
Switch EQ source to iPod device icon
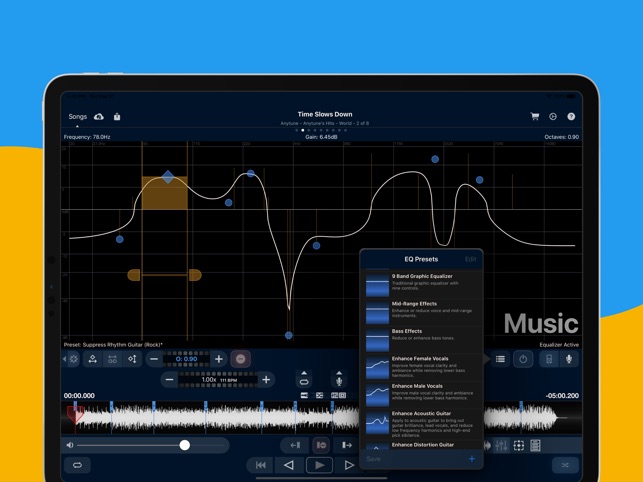[549, 359]
